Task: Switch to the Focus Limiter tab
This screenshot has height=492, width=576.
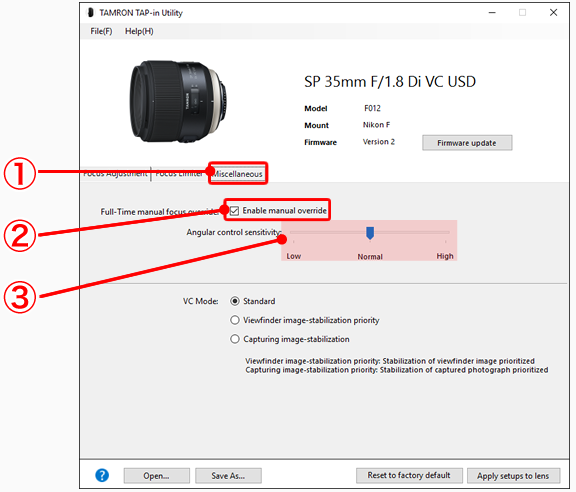Action: [179, 173]
